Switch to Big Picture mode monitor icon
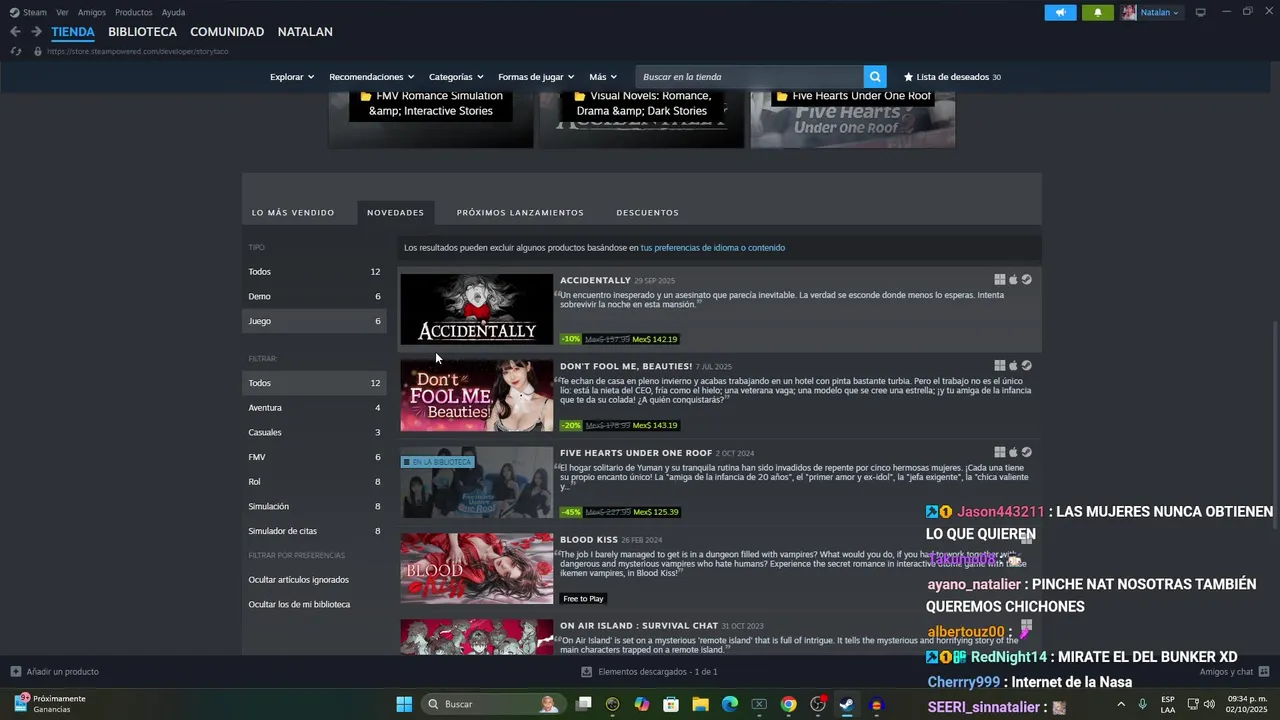 [x=1200, y=12]
